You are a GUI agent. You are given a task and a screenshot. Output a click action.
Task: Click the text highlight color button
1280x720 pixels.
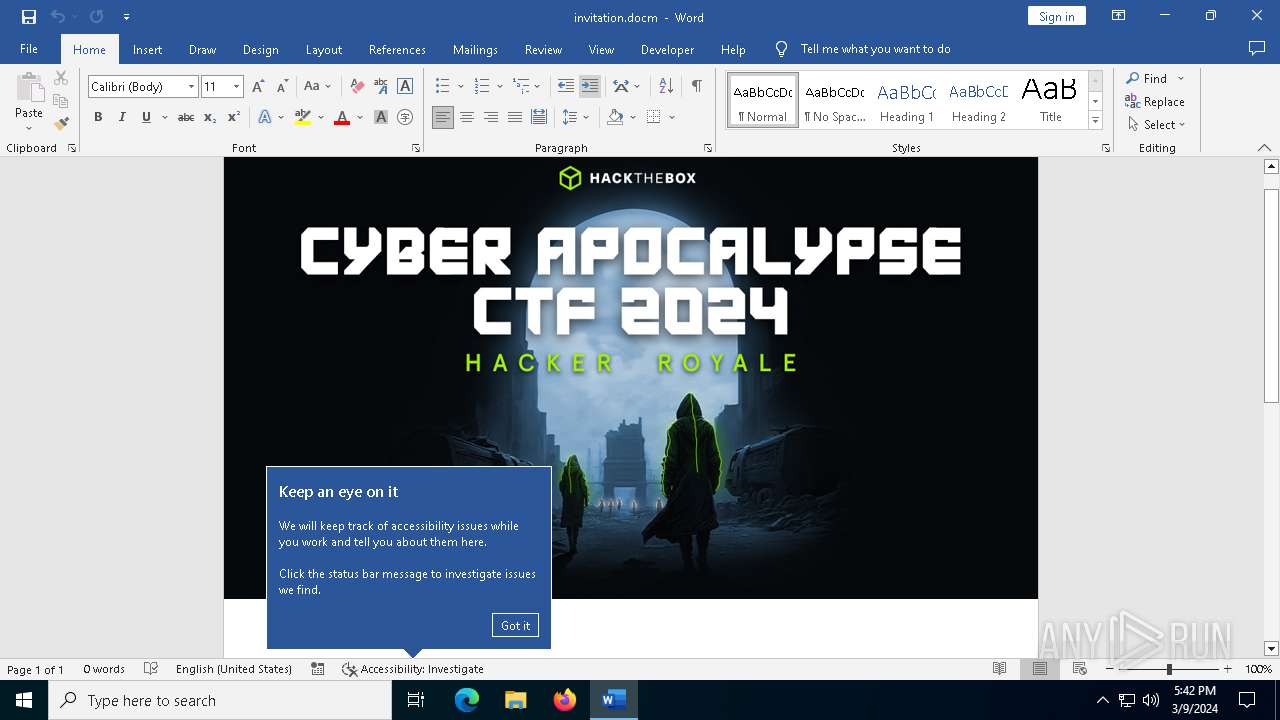[x=303, y=118]
